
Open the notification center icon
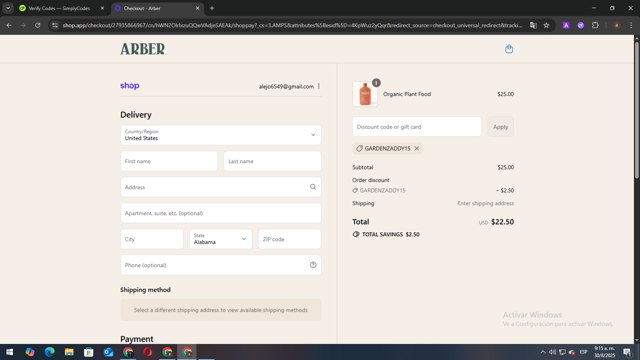pos(627,352)
